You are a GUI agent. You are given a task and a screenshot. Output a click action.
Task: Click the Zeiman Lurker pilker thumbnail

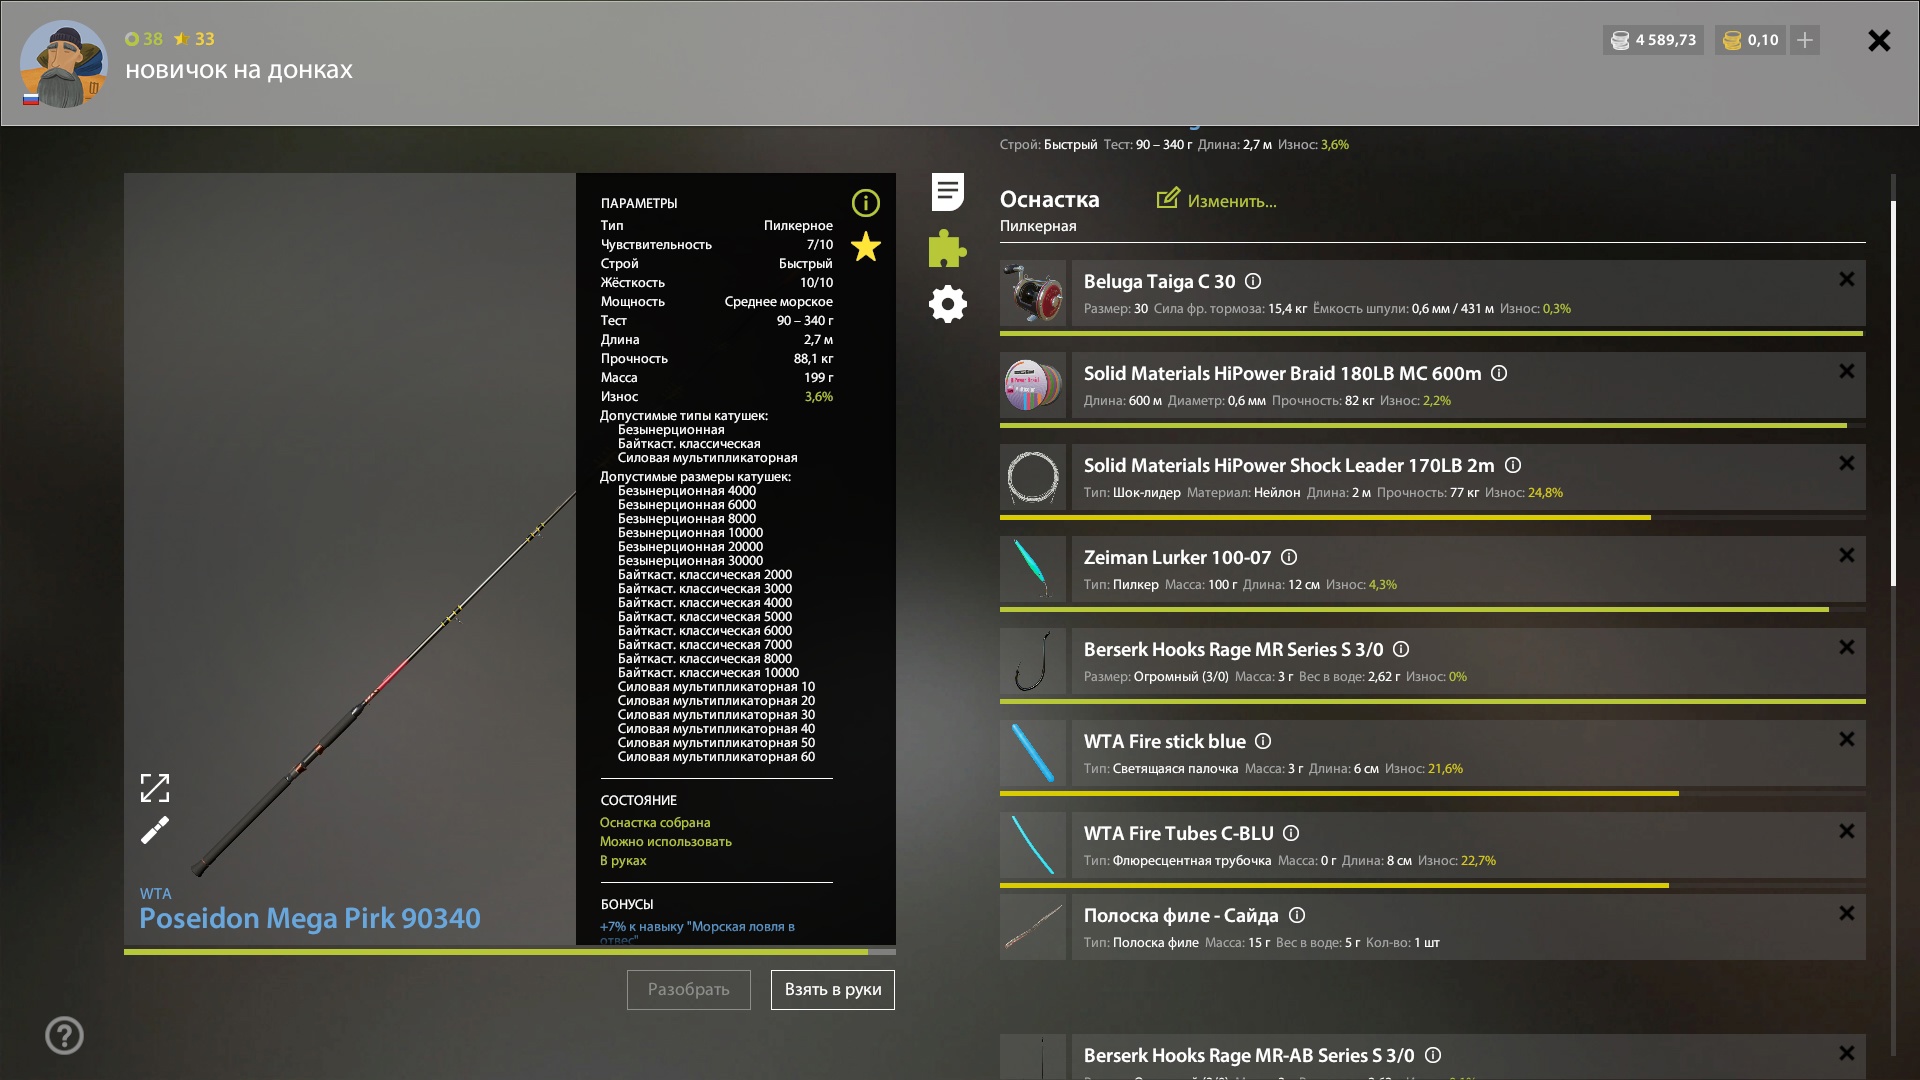tap(1033, 569)
